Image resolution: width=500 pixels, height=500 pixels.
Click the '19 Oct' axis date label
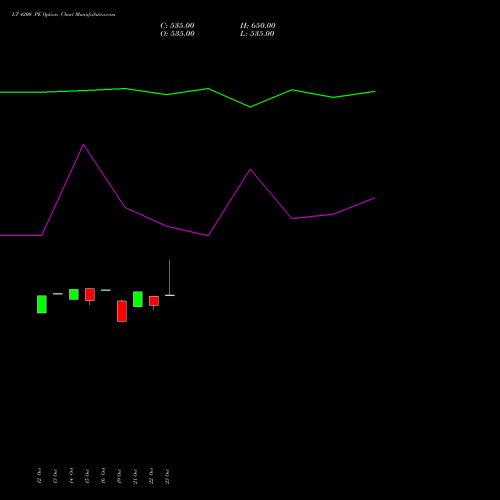[119, 476]
